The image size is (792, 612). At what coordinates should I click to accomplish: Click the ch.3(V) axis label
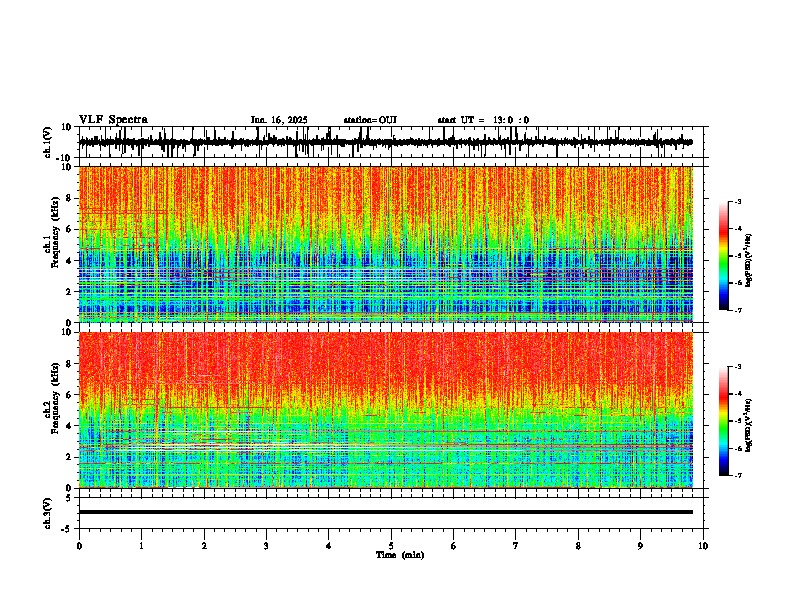point(47,513)
